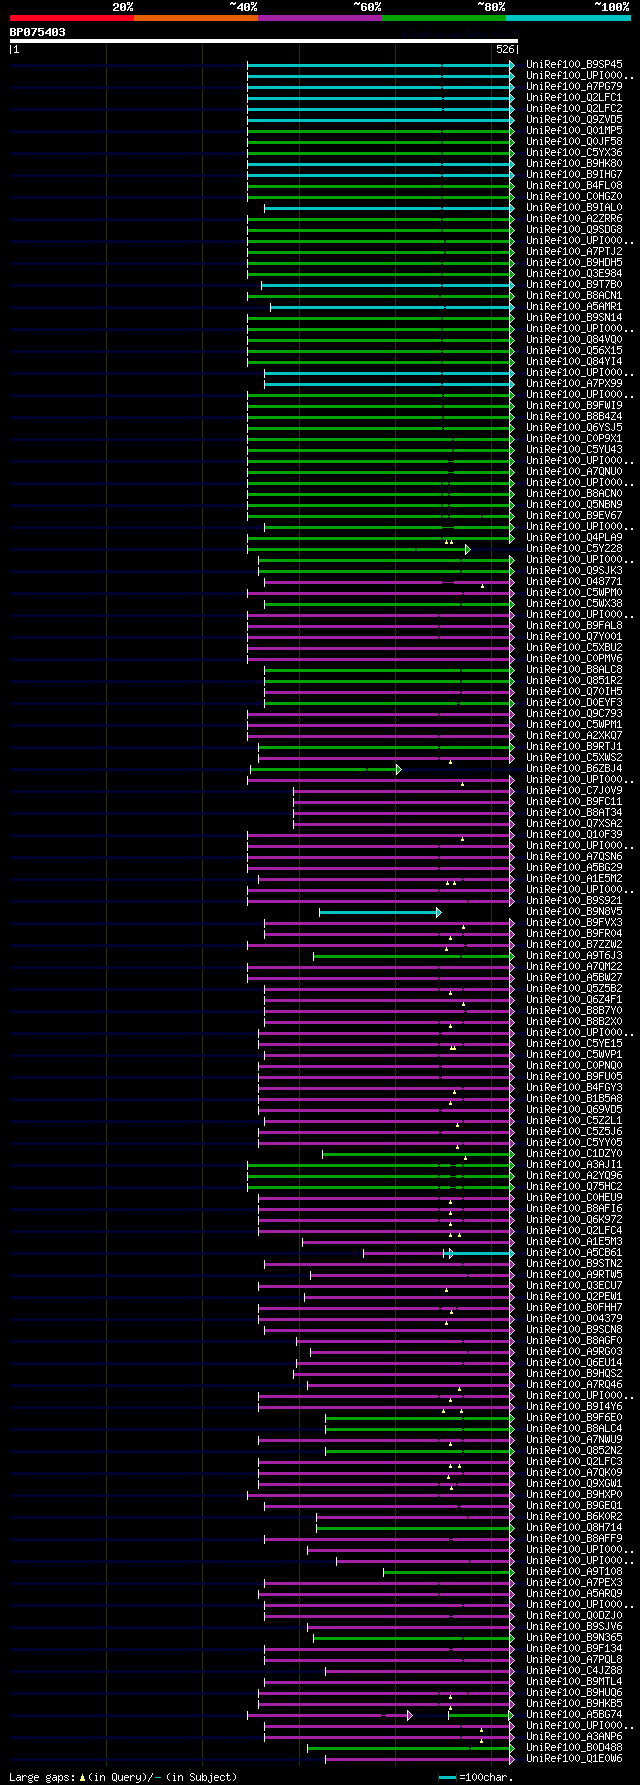The width and height of the screenshot is (640, 1785).
Task: Select the UniRef100_B9N8V5 label
Action: click(x=574, y=911)
